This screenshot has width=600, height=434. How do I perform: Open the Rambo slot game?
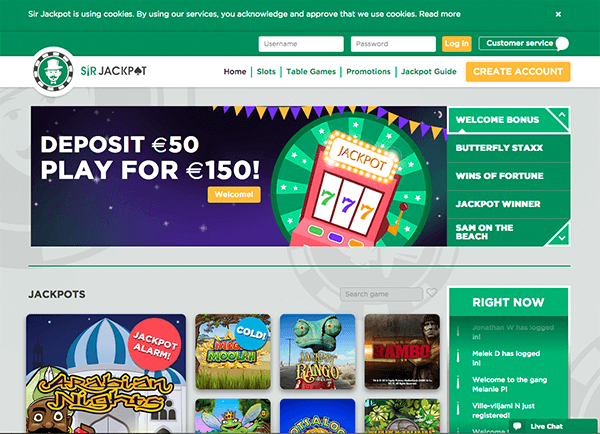[x=402, y=351]
